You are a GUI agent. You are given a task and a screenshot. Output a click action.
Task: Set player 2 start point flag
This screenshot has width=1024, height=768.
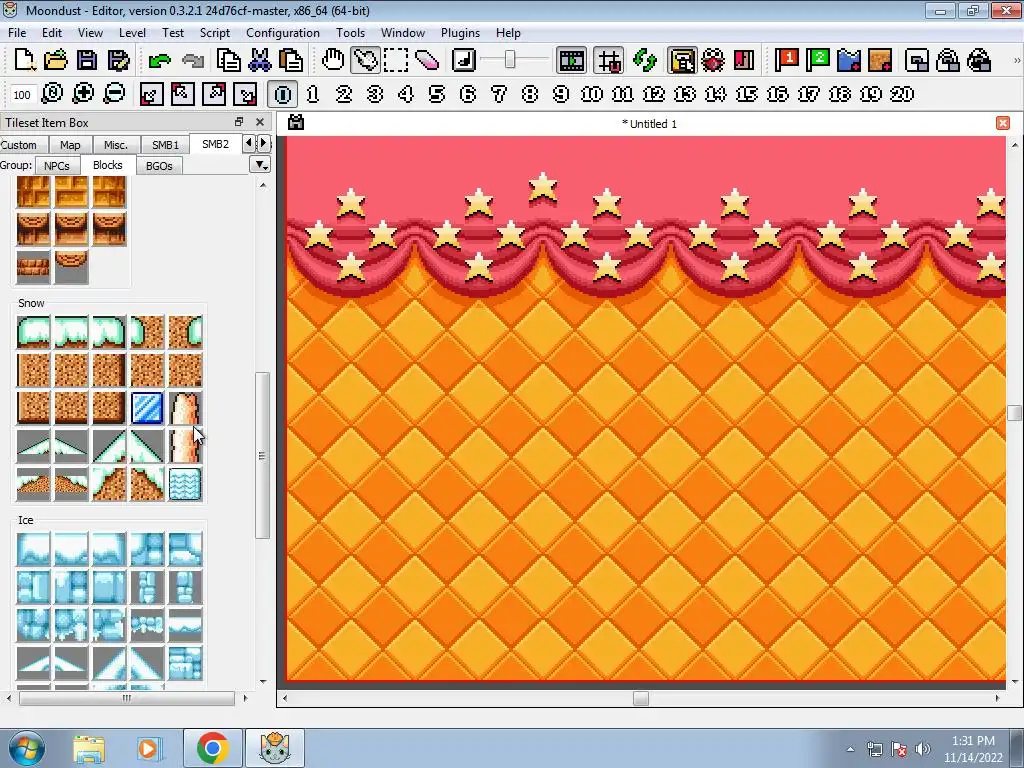click(x=818, y=60)
